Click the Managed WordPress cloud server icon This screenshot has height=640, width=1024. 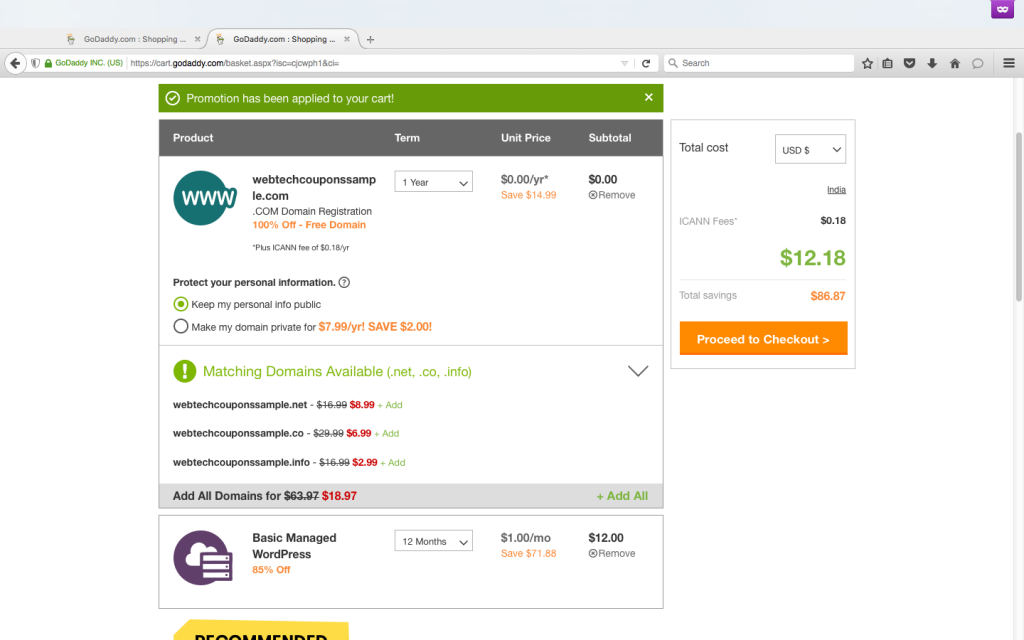tap(203, 558)
